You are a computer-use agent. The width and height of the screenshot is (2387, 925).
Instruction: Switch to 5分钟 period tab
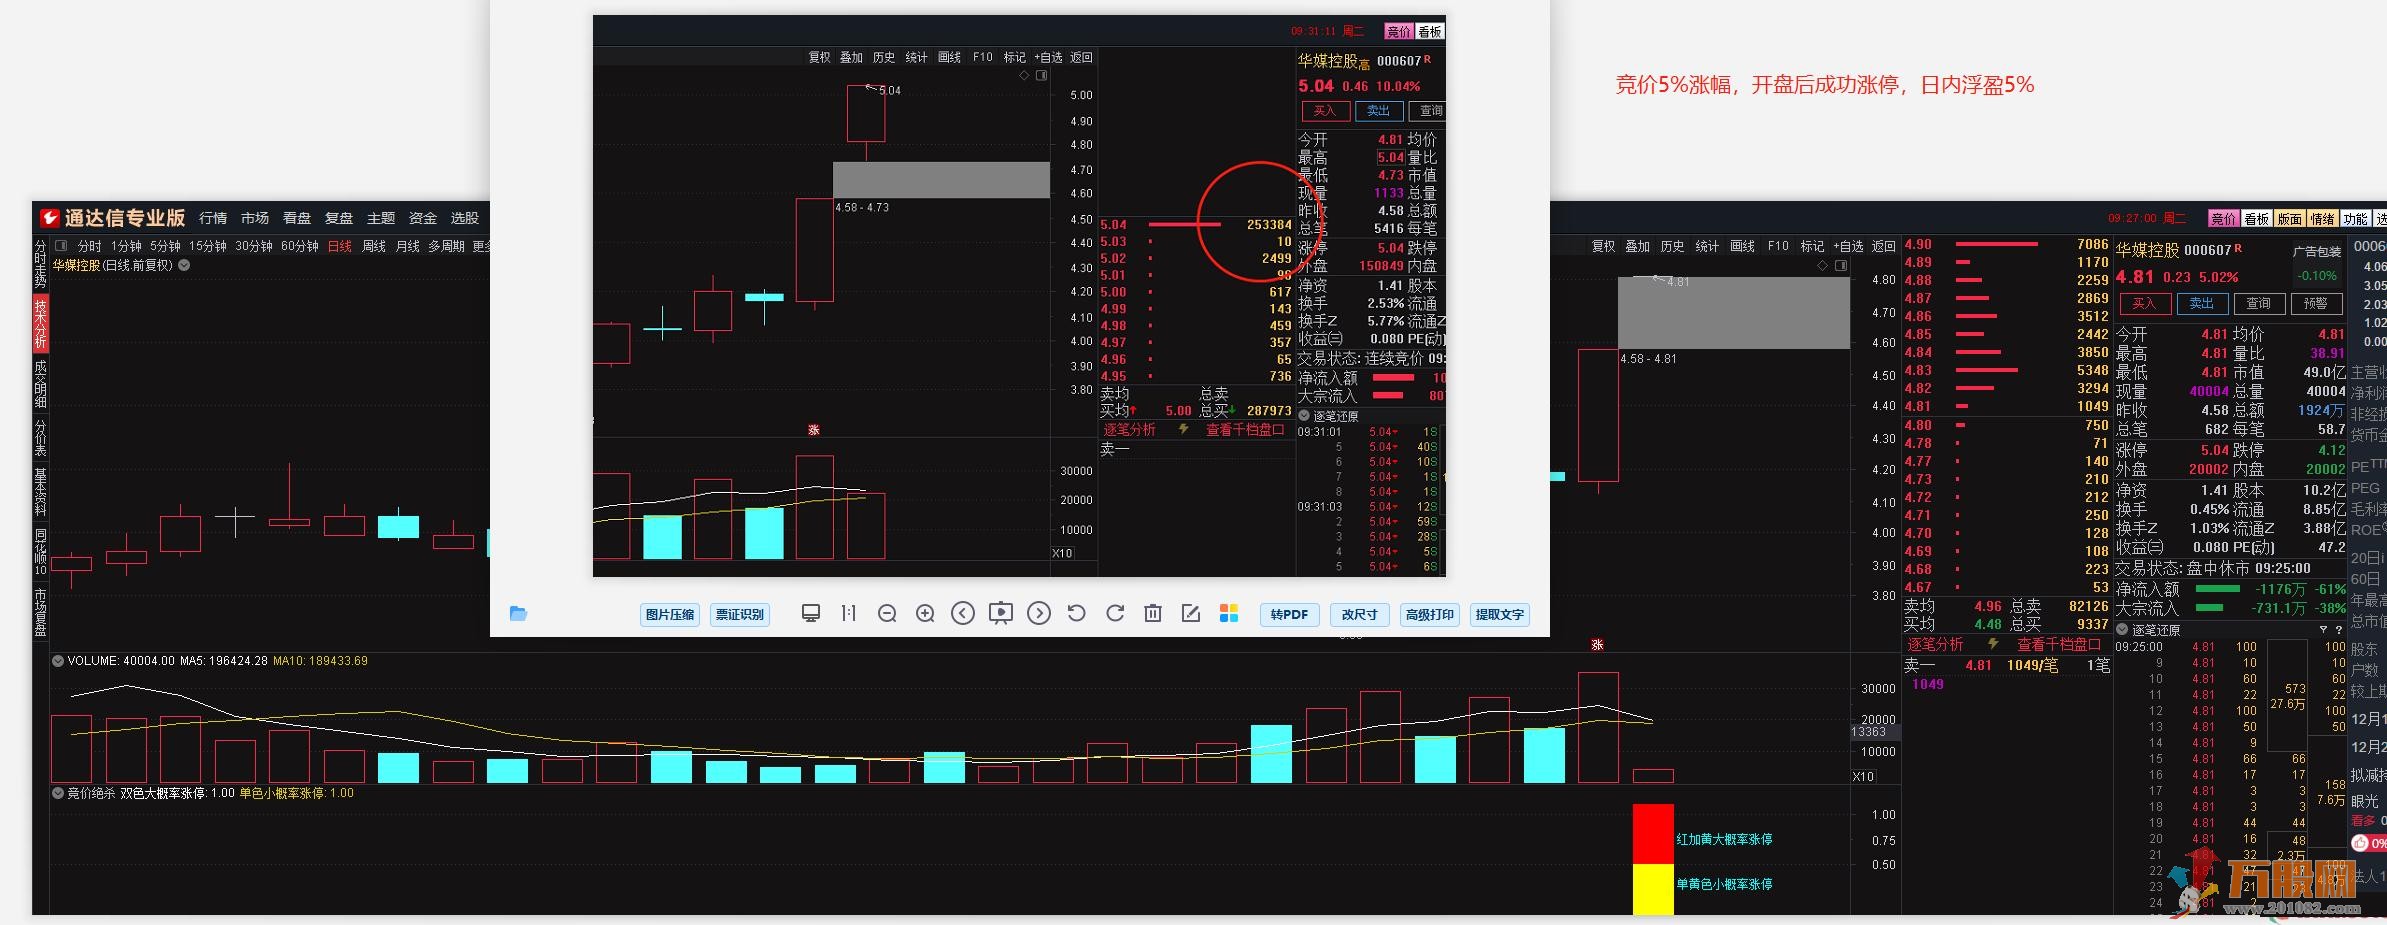pos(165,246)
